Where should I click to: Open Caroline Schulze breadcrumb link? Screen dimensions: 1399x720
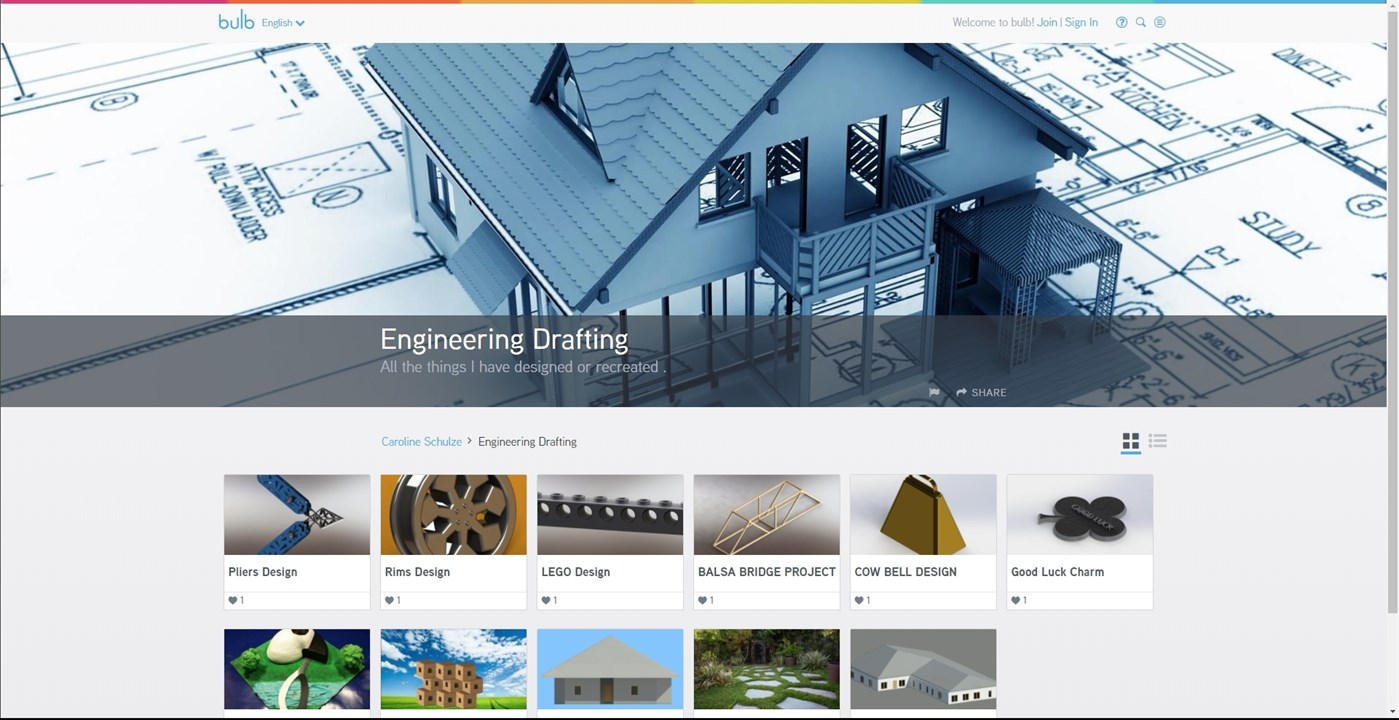(x=421, y=441)
